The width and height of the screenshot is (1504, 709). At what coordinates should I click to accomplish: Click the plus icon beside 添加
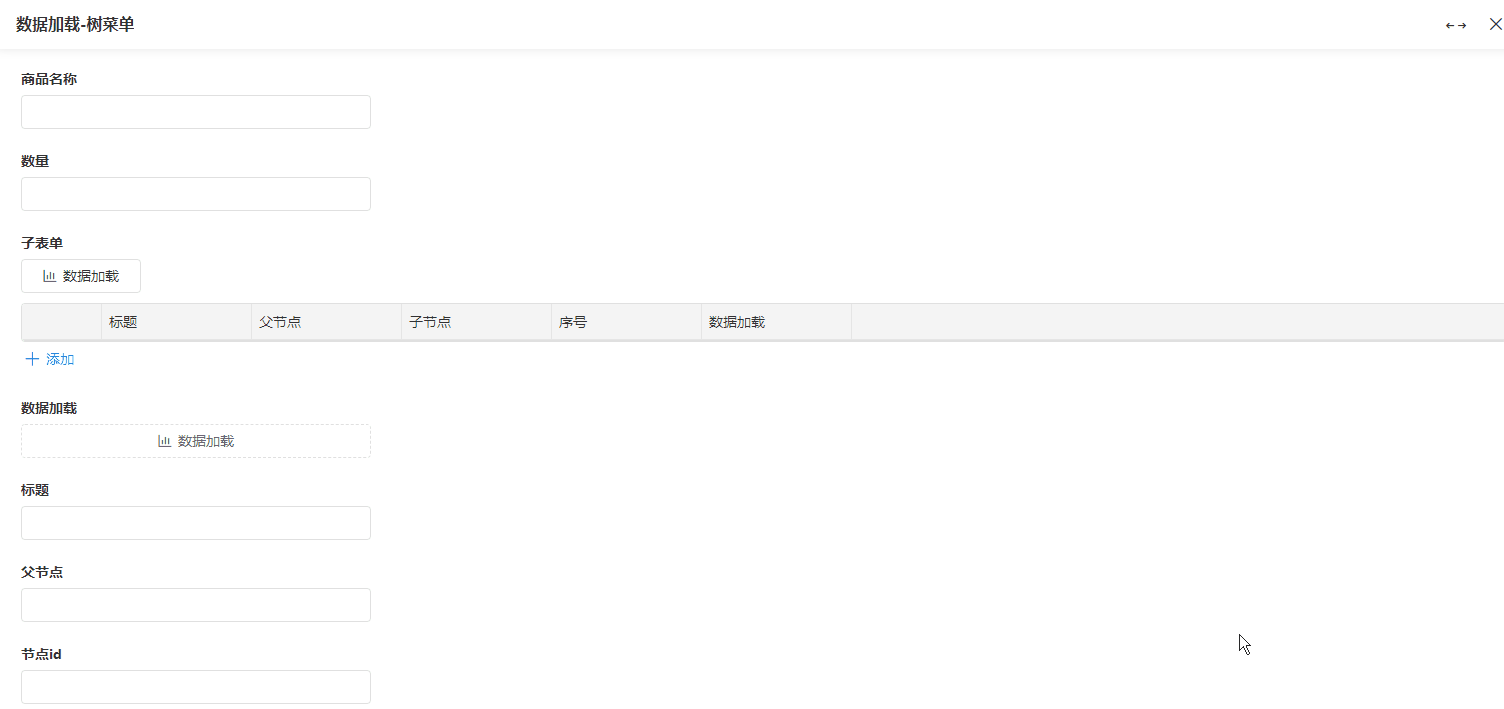click(32, 359)
